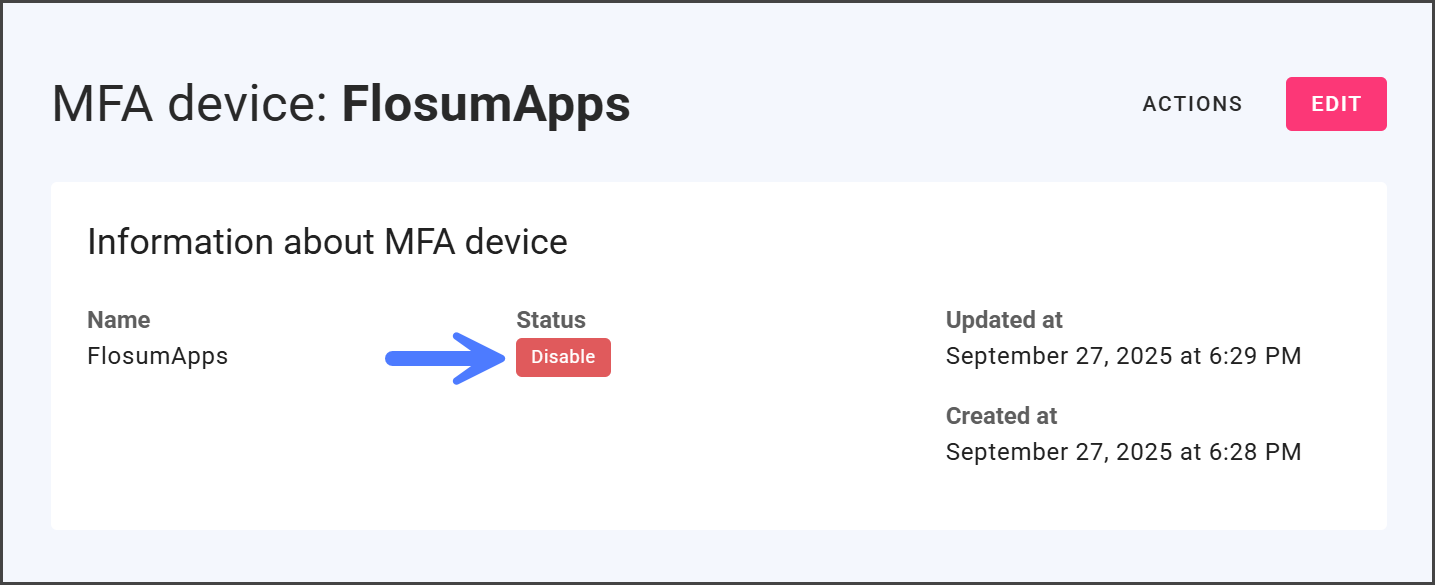Click "MFA device:" in the page title
Image resolution: width=1435 pixels, height=585 pixels.
click(x=190, y=104)
